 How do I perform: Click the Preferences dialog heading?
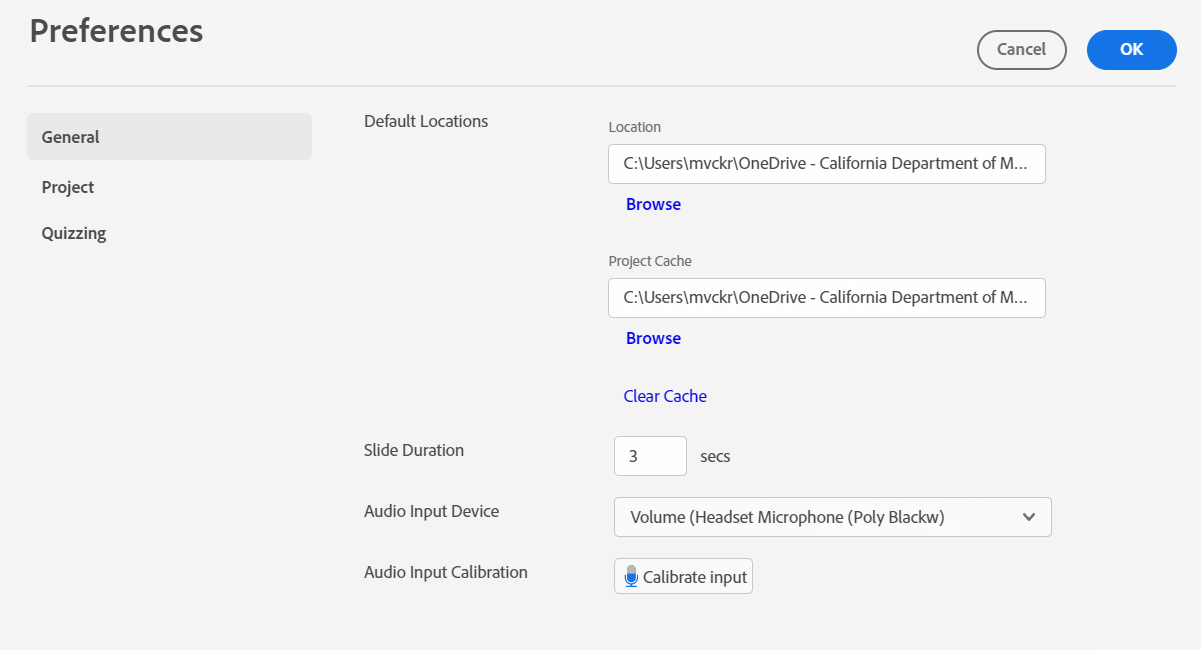tap(116, 31)
